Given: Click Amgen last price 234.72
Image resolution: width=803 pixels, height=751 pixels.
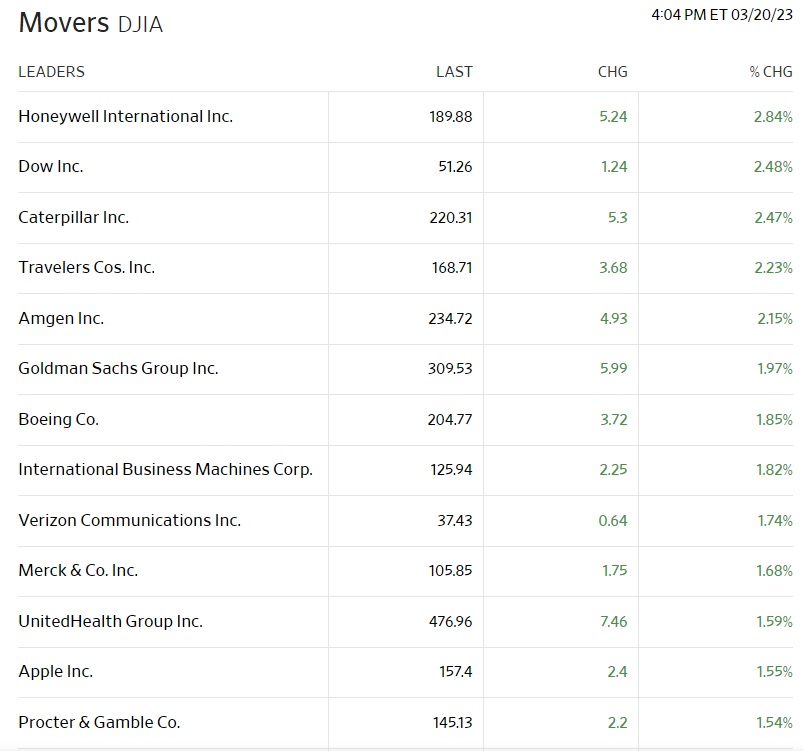Looking at the screenshot, I should pyautogui.click(x=450, y=319).
